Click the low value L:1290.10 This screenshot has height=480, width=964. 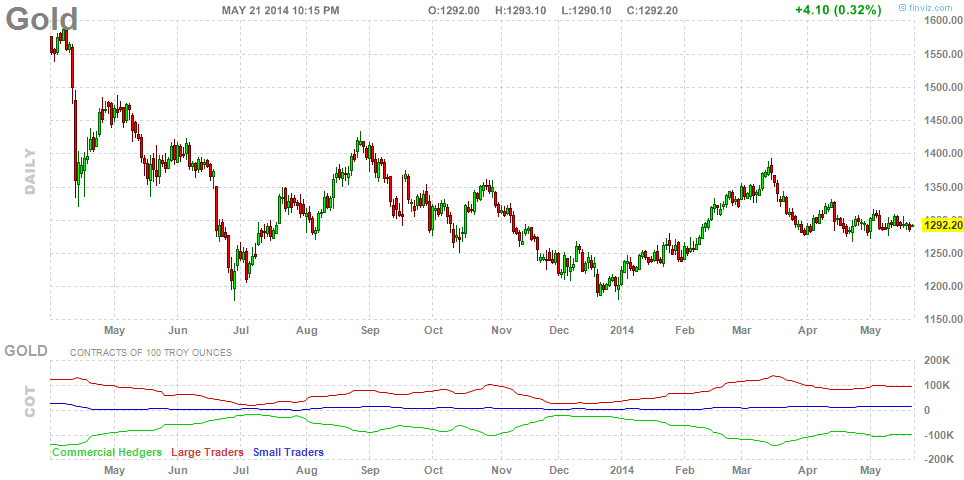pyautogui.click(x=587, y=10)
